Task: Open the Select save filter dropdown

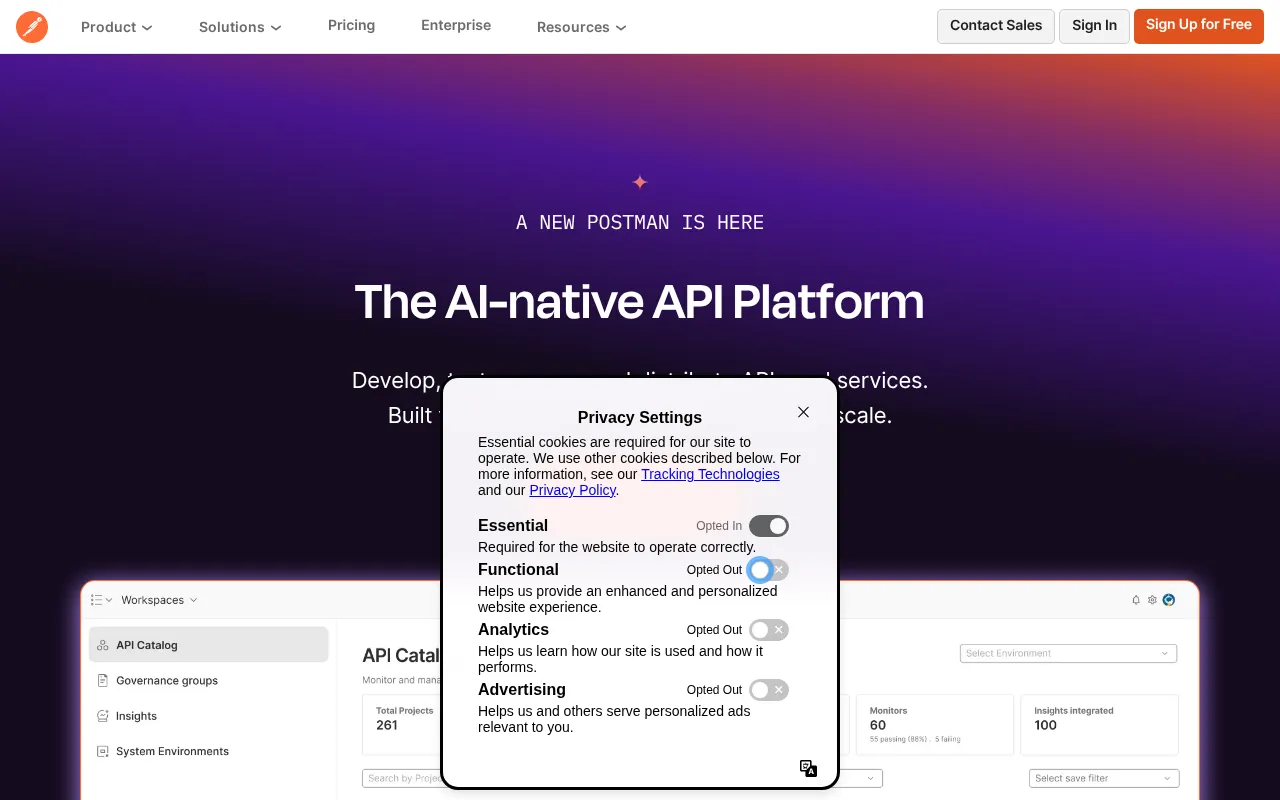Action: [1104, 778]
